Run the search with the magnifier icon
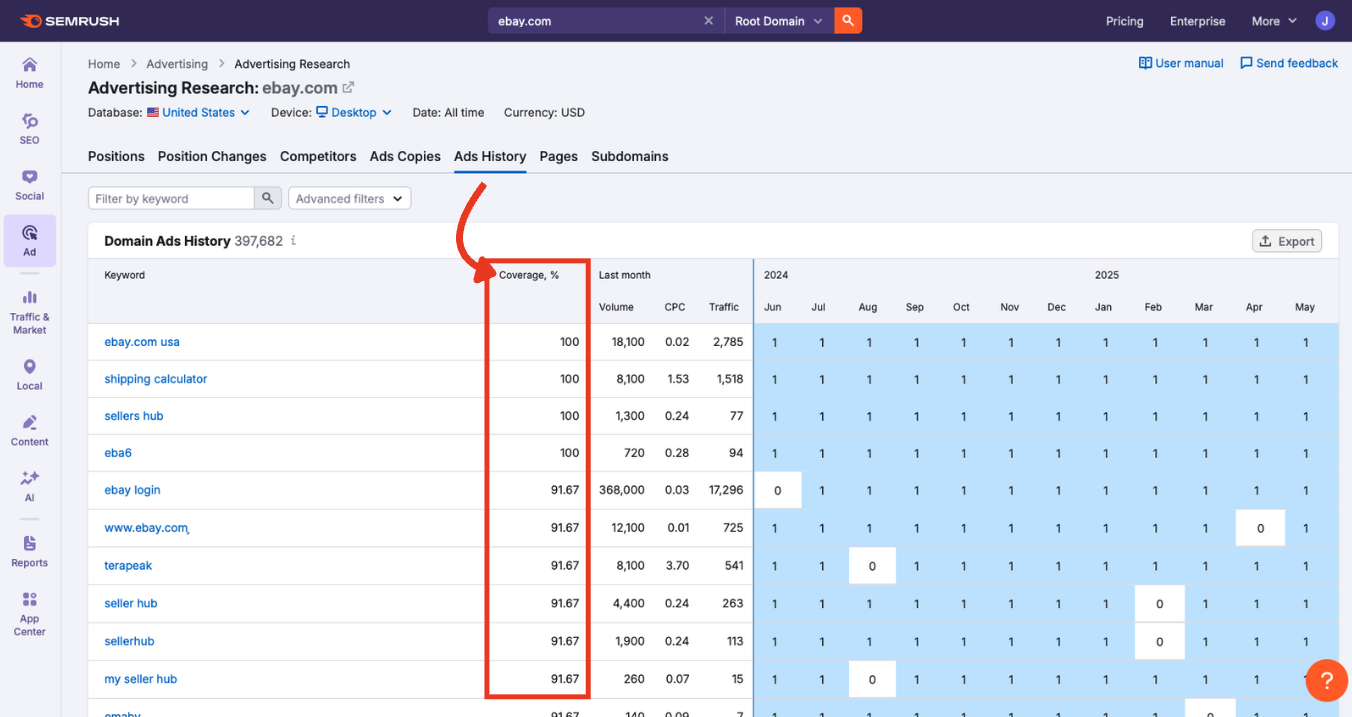1352x717 pixels. click(848, 20)
